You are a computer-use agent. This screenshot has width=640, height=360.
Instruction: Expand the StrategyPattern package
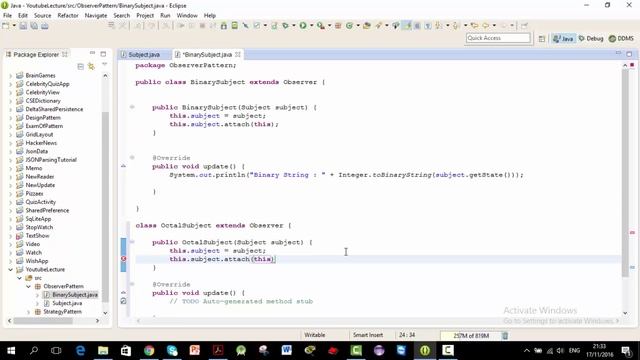click(28, 312)
